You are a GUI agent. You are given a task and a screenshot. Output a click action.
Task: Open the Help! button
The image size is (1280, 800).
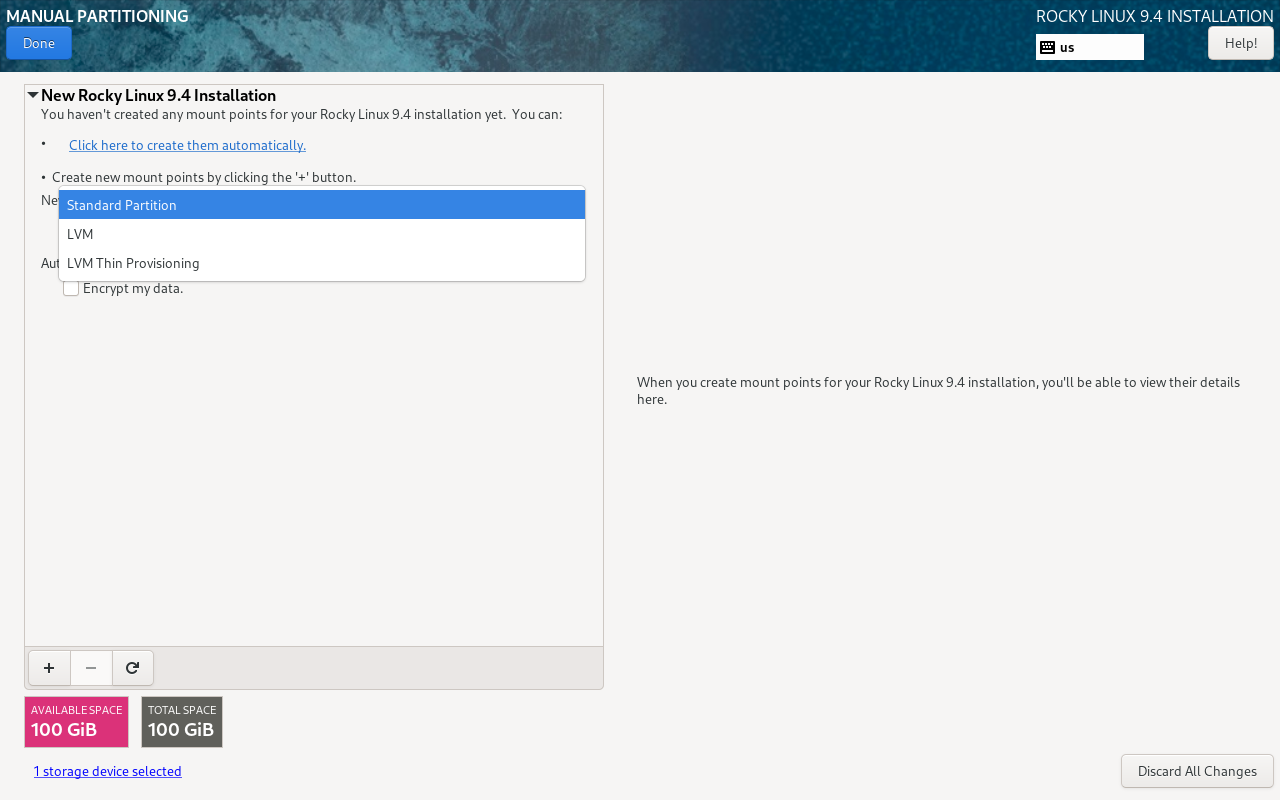1241,43
